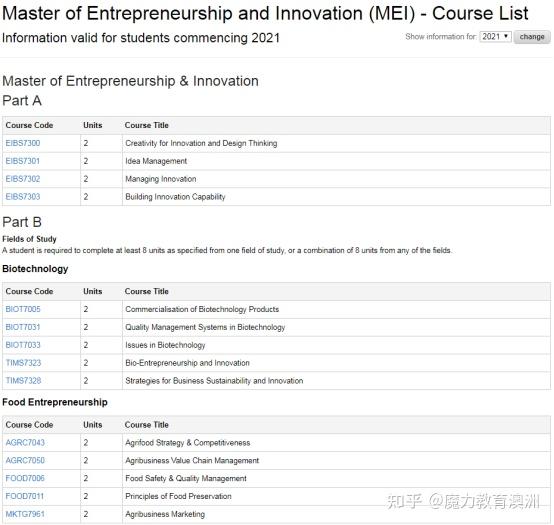The height and width of the screenshot is (525, 554).
Task: Open course link TIMS7328
Action: point(23,381)
